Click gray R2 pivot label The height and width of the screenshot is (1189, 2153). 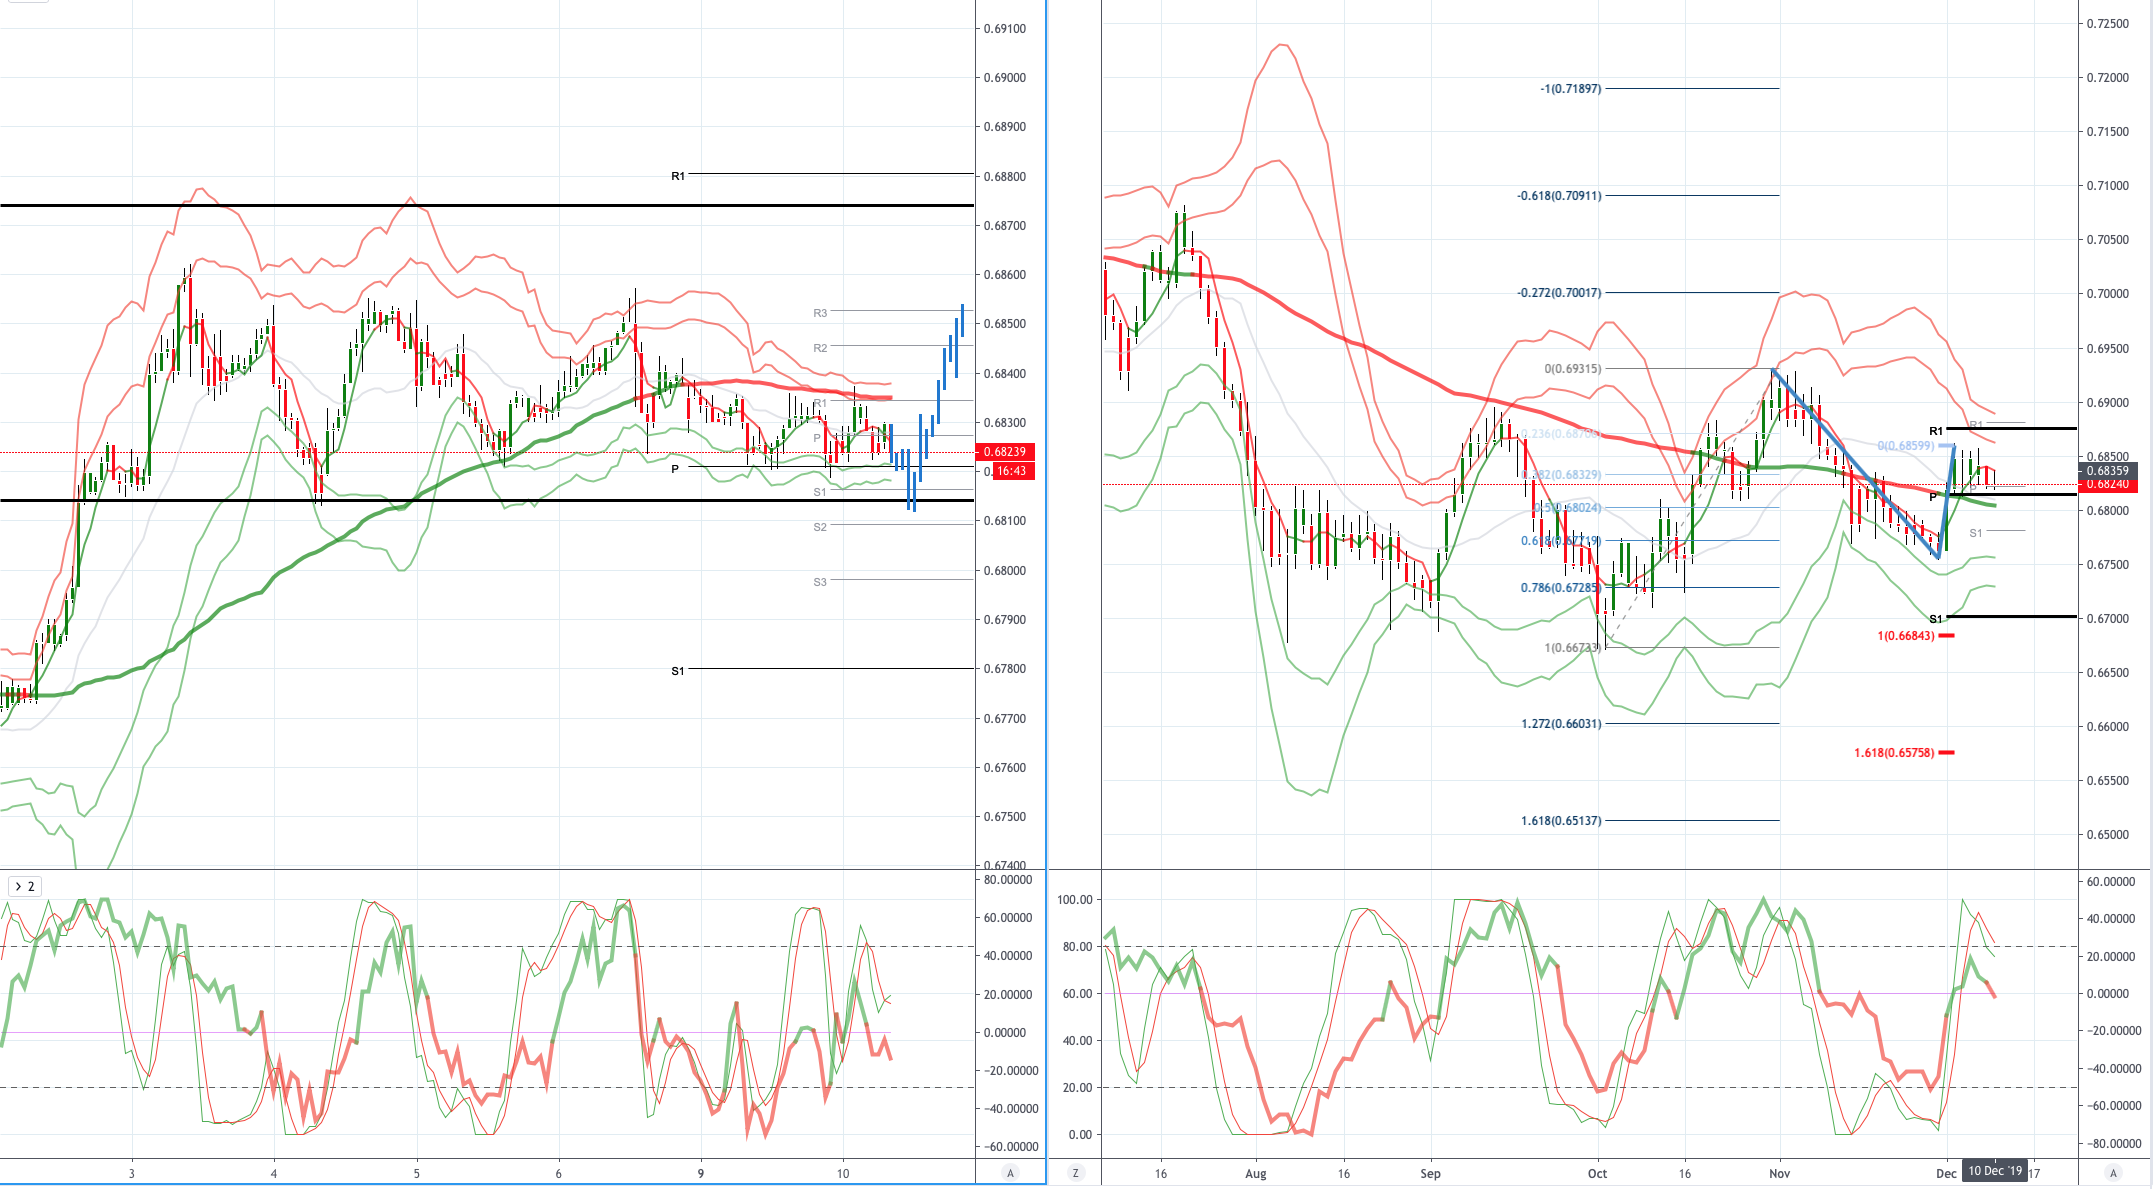coord(820,348)
